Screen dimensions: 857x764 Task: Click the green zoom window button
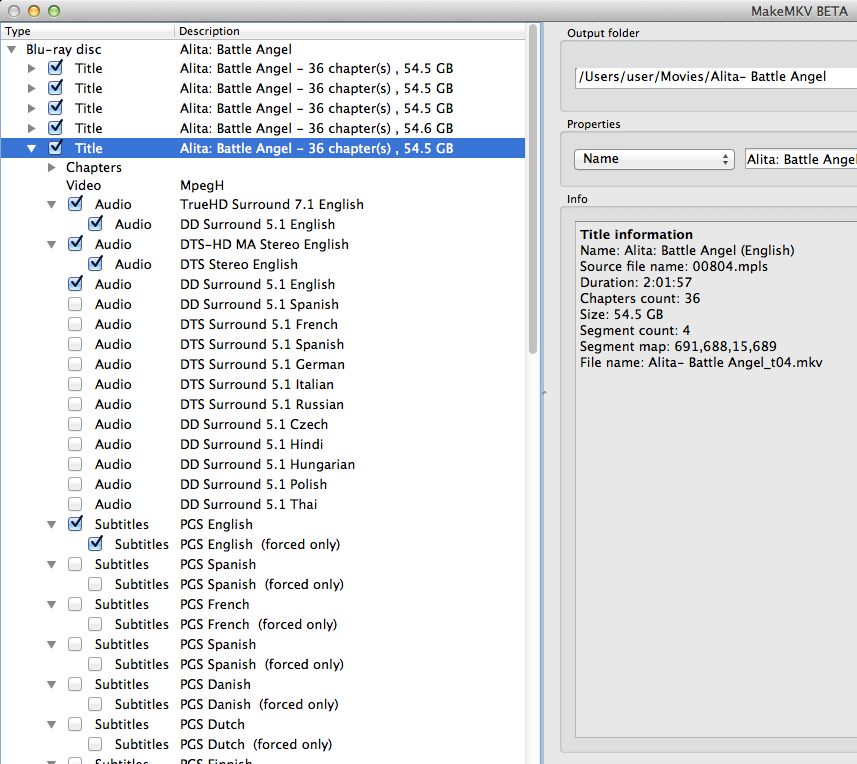coord(54,11)
